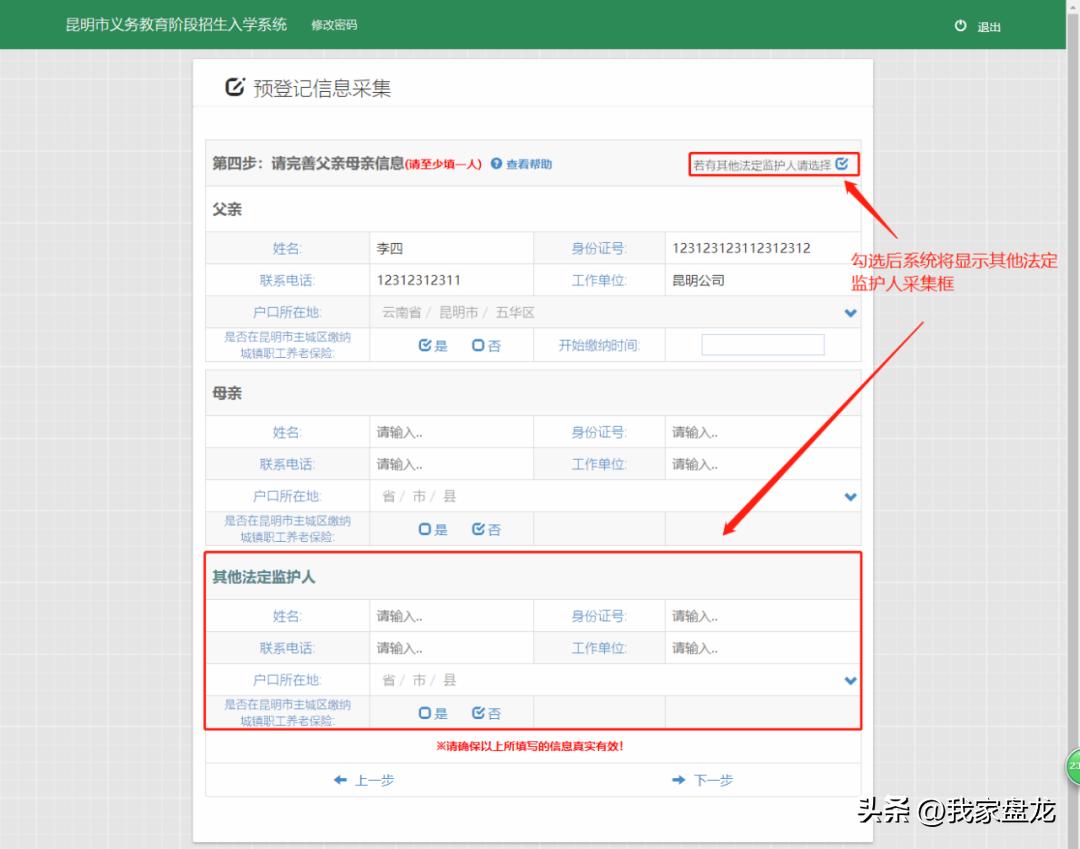Select 是 for mother's pension insurance question
This screenshot has width=1080, height=849.
coord(423,528)
